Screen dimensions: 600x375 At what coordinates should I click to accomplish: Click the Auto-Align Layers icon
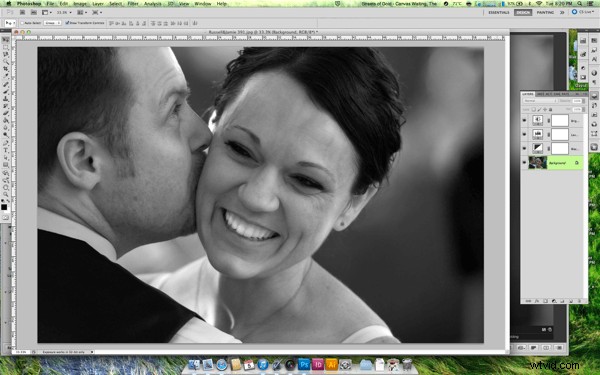[x=195, y=23]
